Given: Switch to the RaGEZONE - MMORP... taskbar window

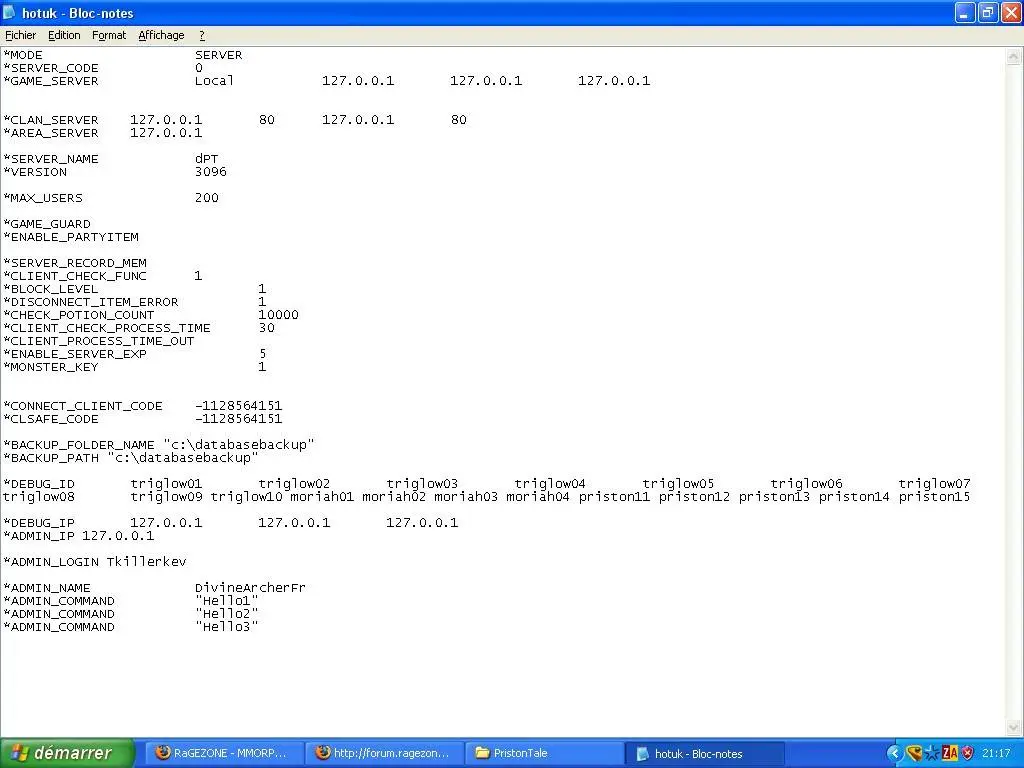Looking at the screenshot, I should tap(222, 753).
